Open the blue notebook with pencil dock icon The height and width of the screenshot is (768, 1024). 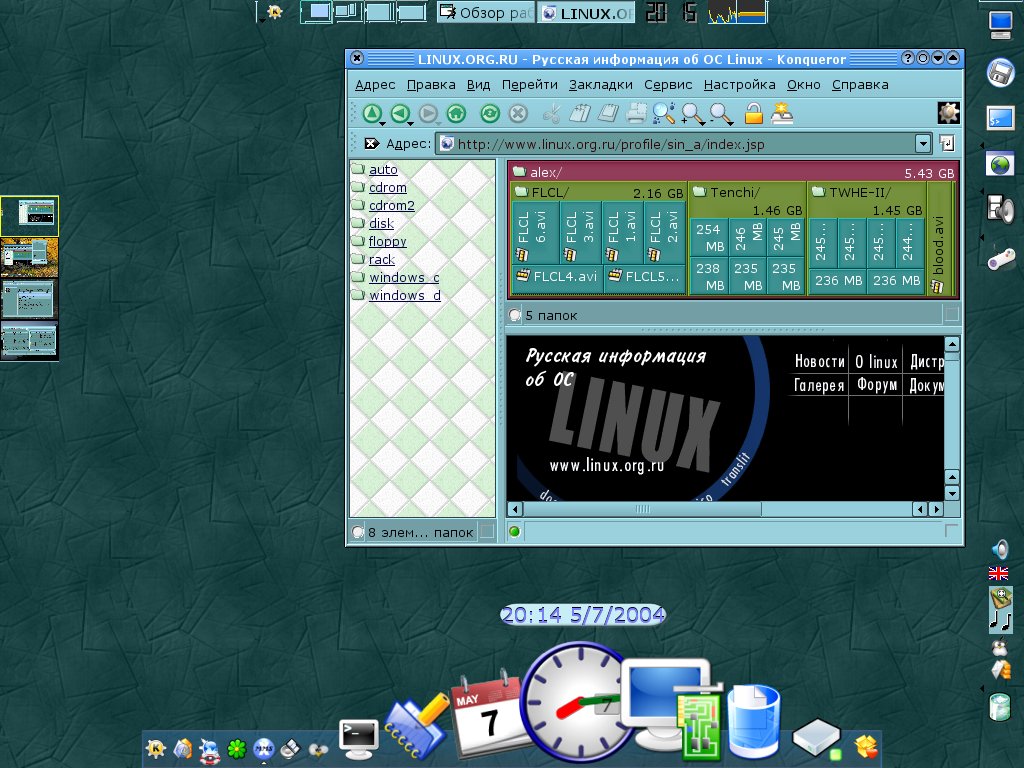point(417,728)
